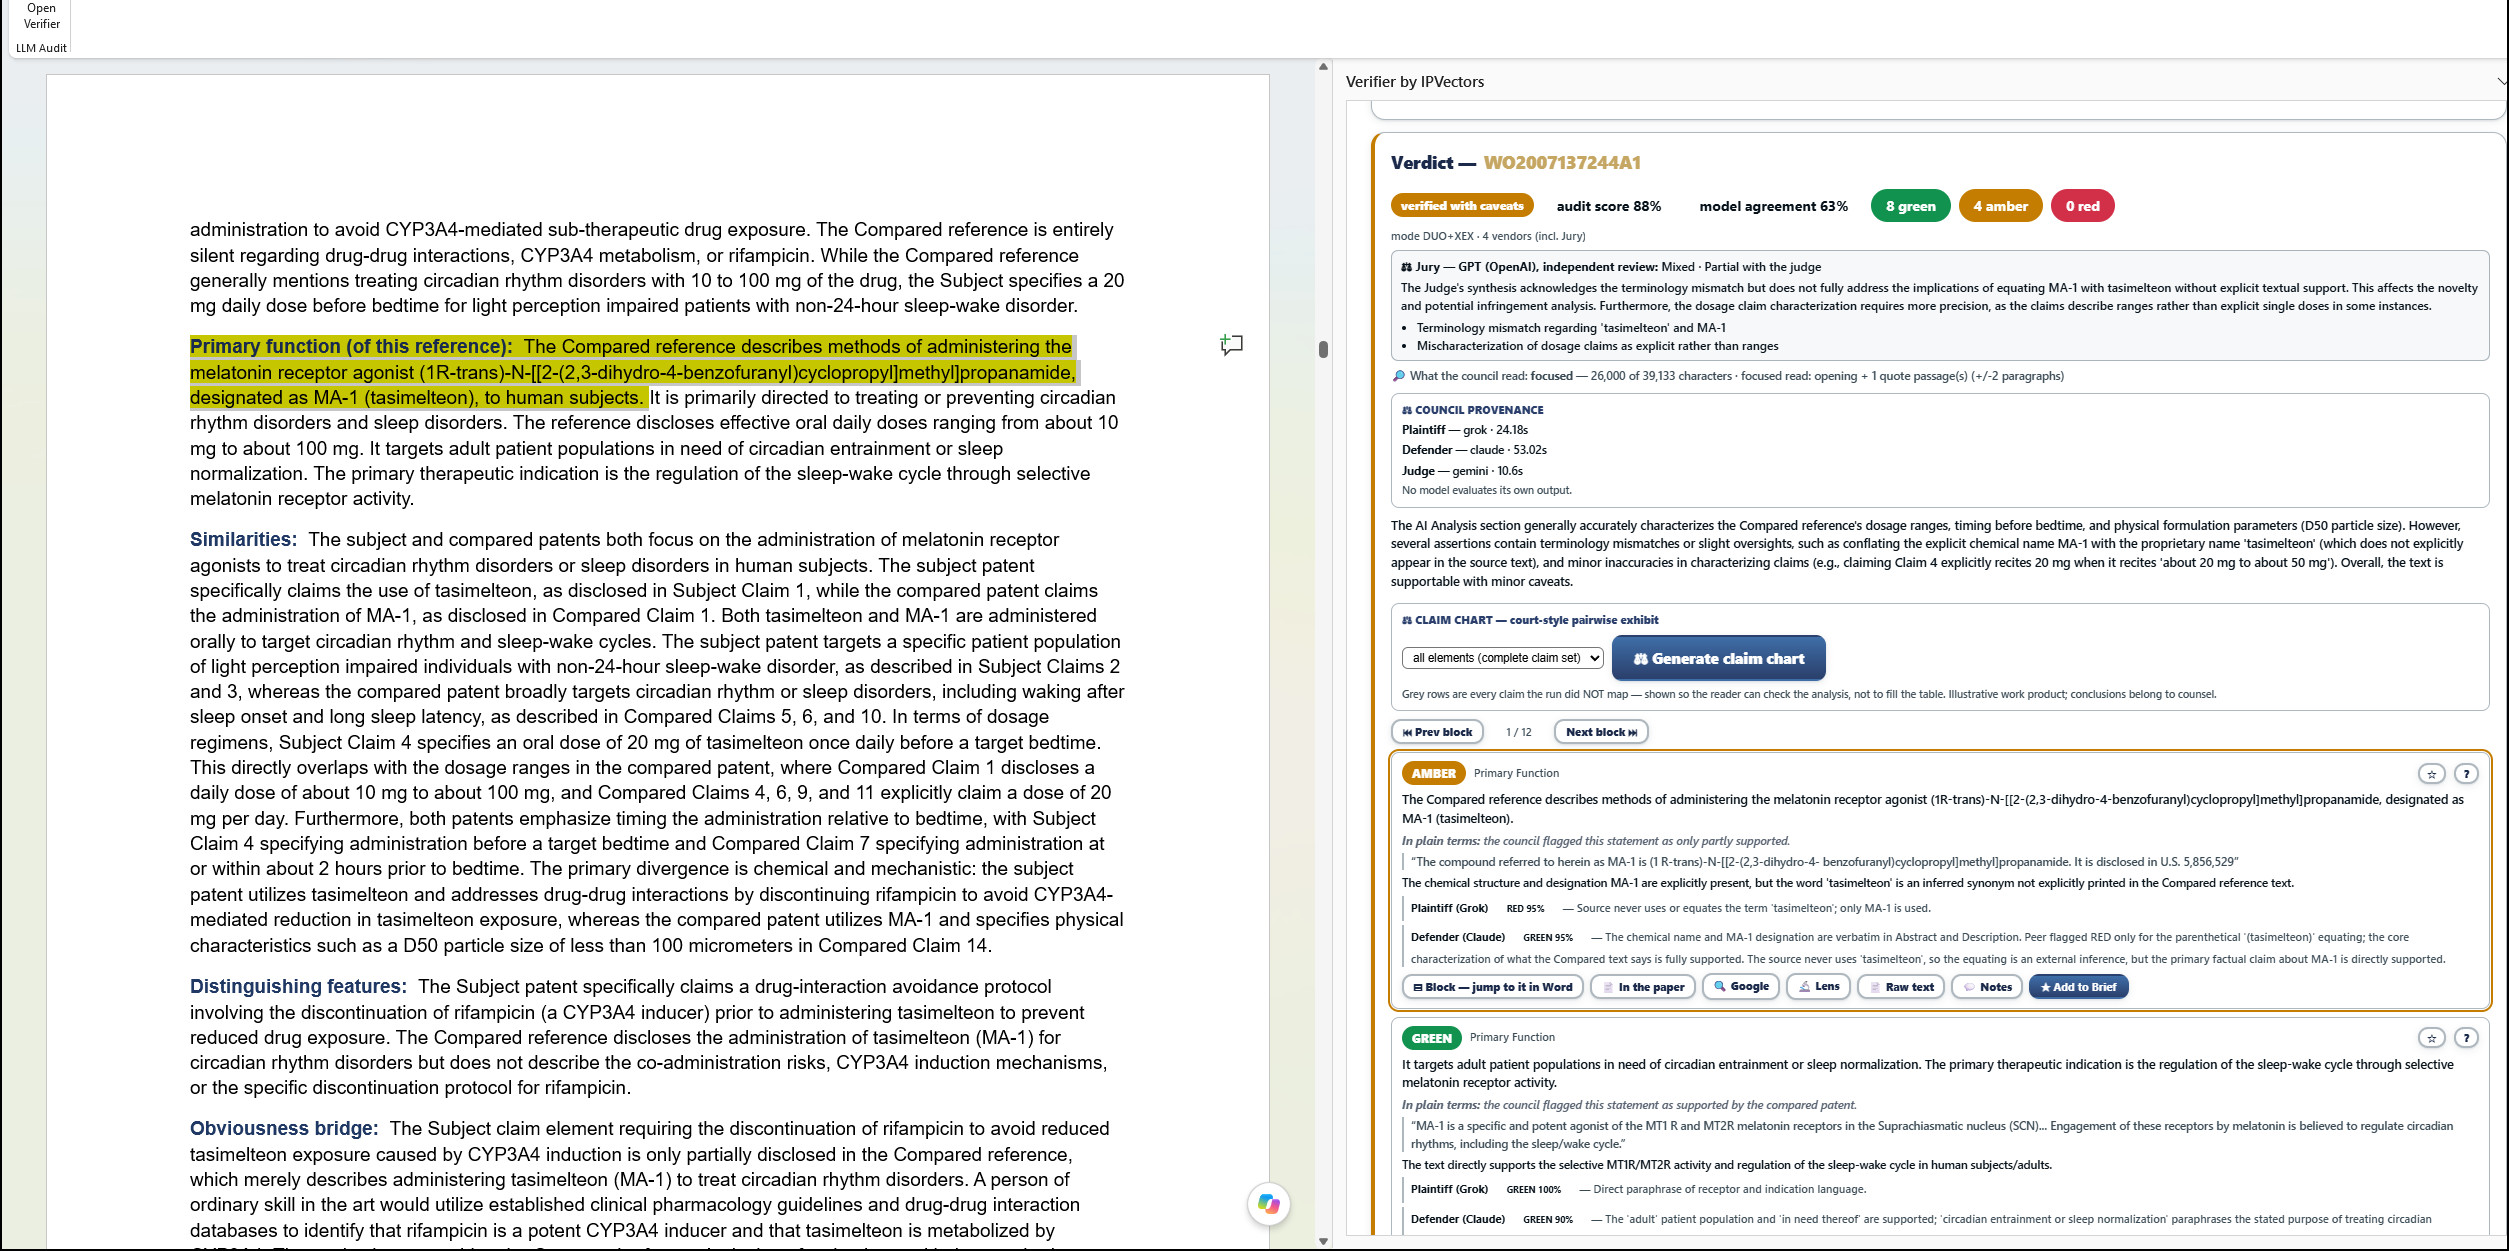
Task: Search the statement with Google
Action: 1740,987
